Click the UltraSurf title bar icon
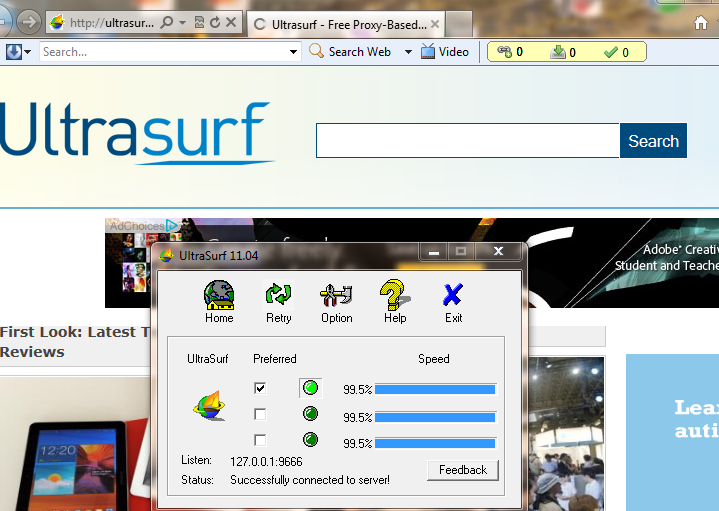Screen dimensions: 719x511 [x=166, y=256]
